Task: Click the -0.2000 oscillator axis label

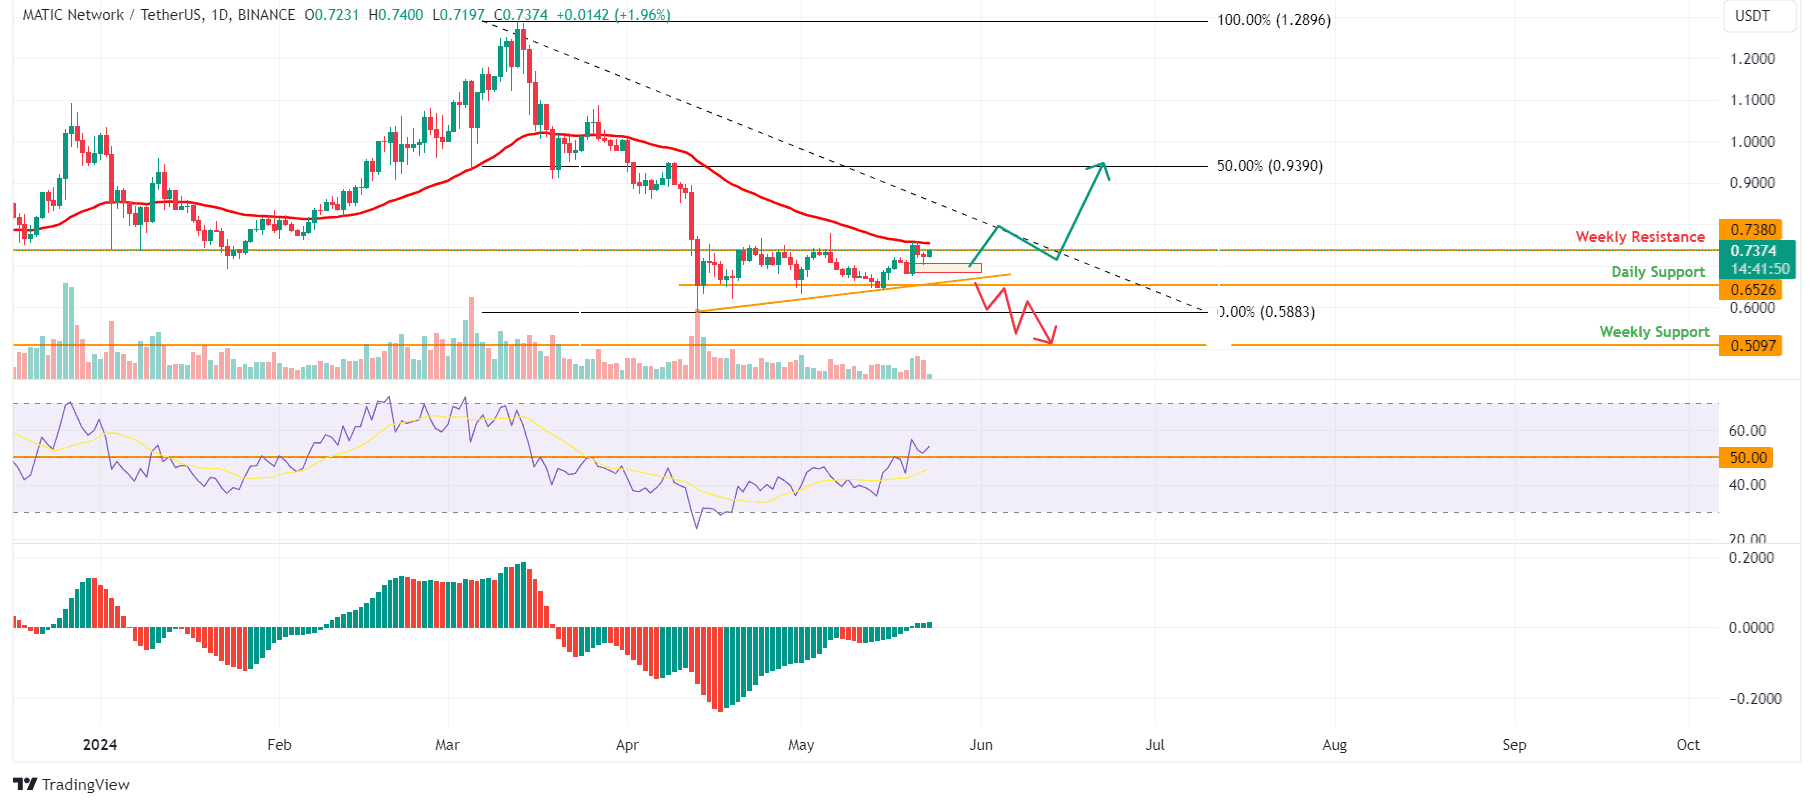Action: tap(1755, 699)
